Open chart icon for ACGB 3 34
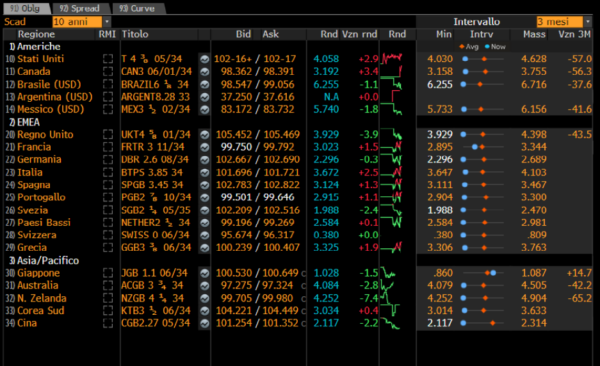 205,286
